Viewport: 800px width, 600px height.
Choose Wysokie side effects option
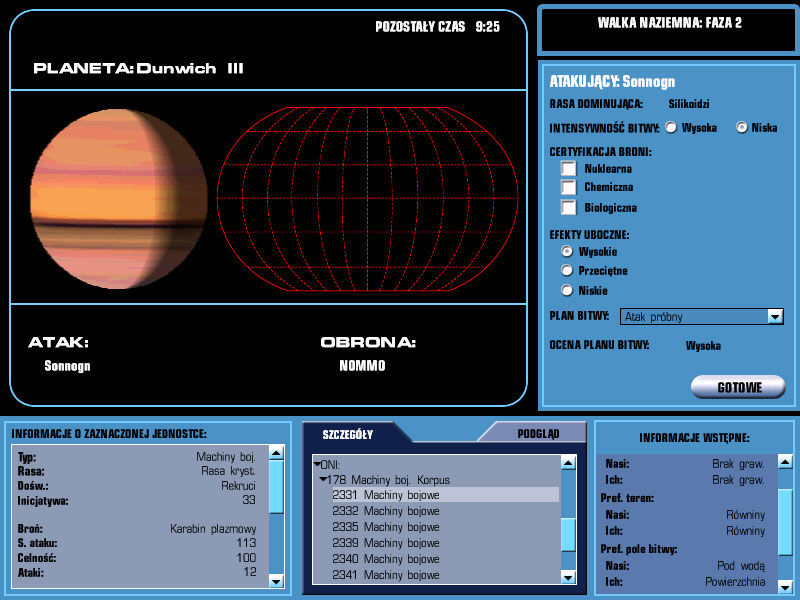coord(566,251)
